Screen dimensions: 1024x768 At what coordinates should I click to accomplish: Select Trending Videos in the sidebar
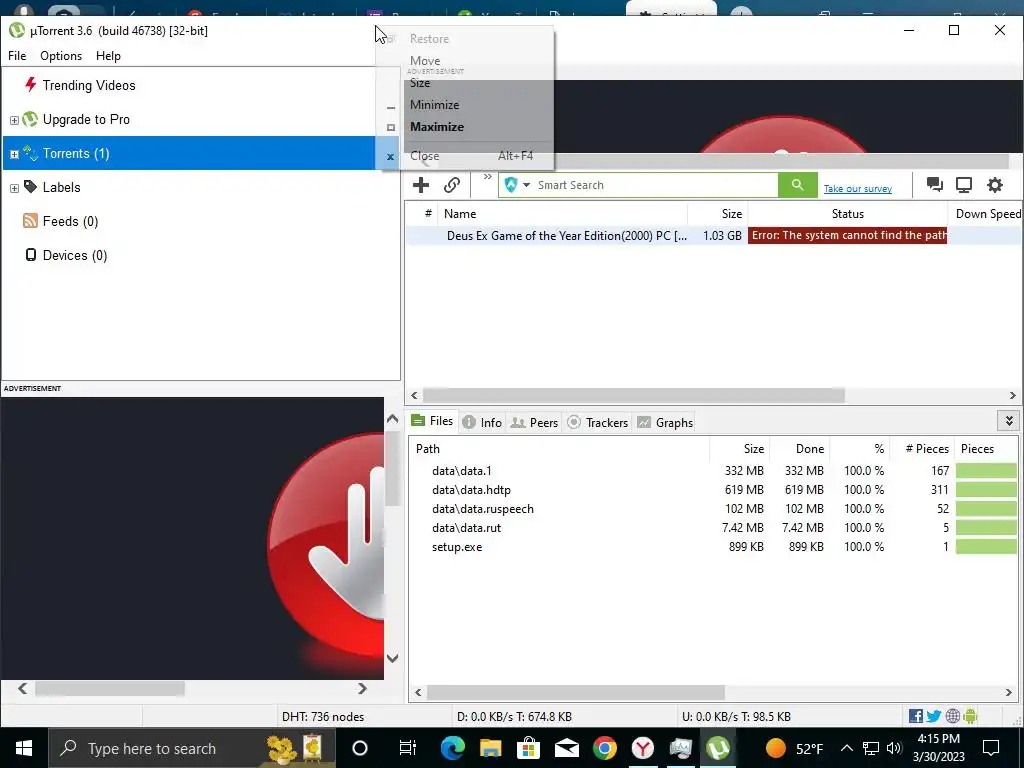(89, 85)
